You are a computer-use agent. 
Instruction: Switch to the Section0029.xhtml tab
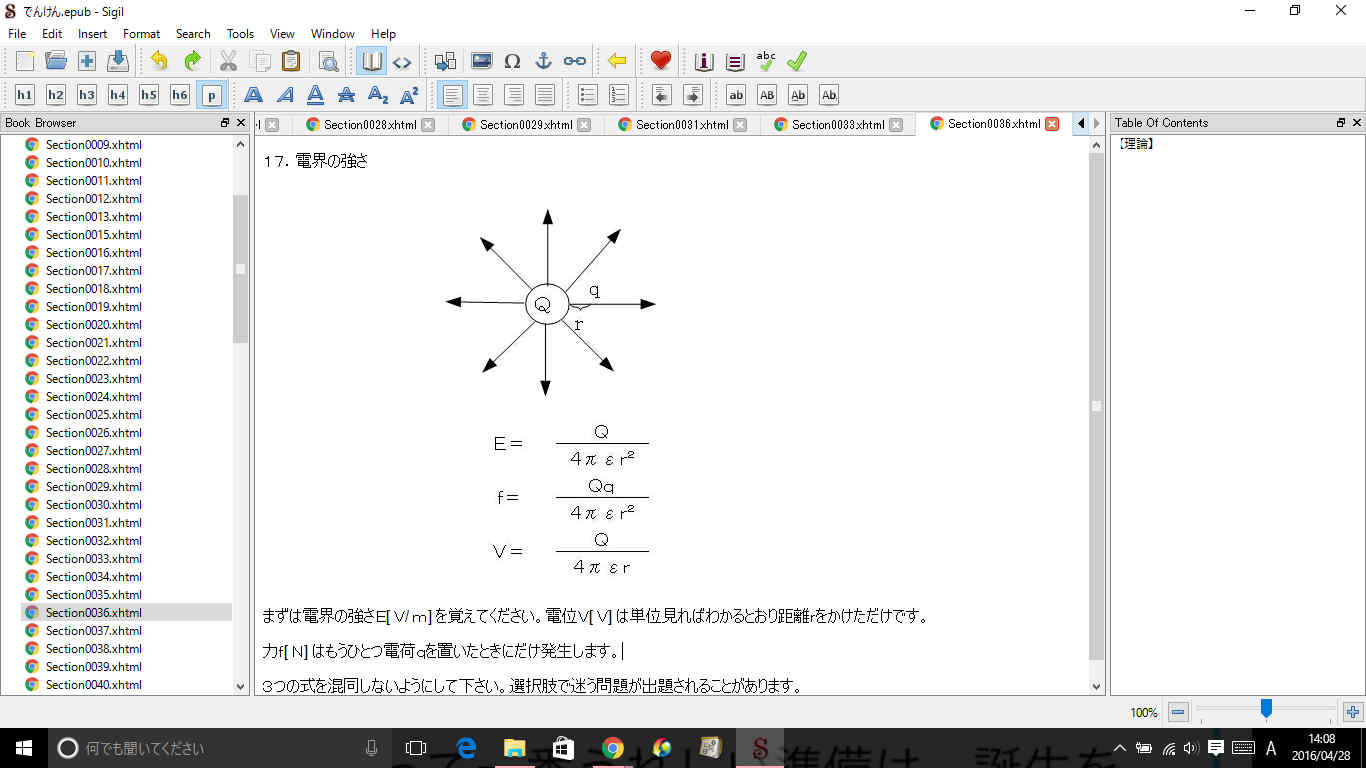click(526, 125)
